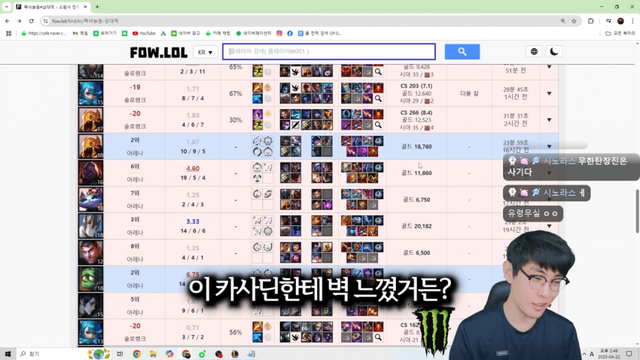Click the 6.75 KDA value
640x360 pixels.
pyautogui.click(x=193, y=274)
